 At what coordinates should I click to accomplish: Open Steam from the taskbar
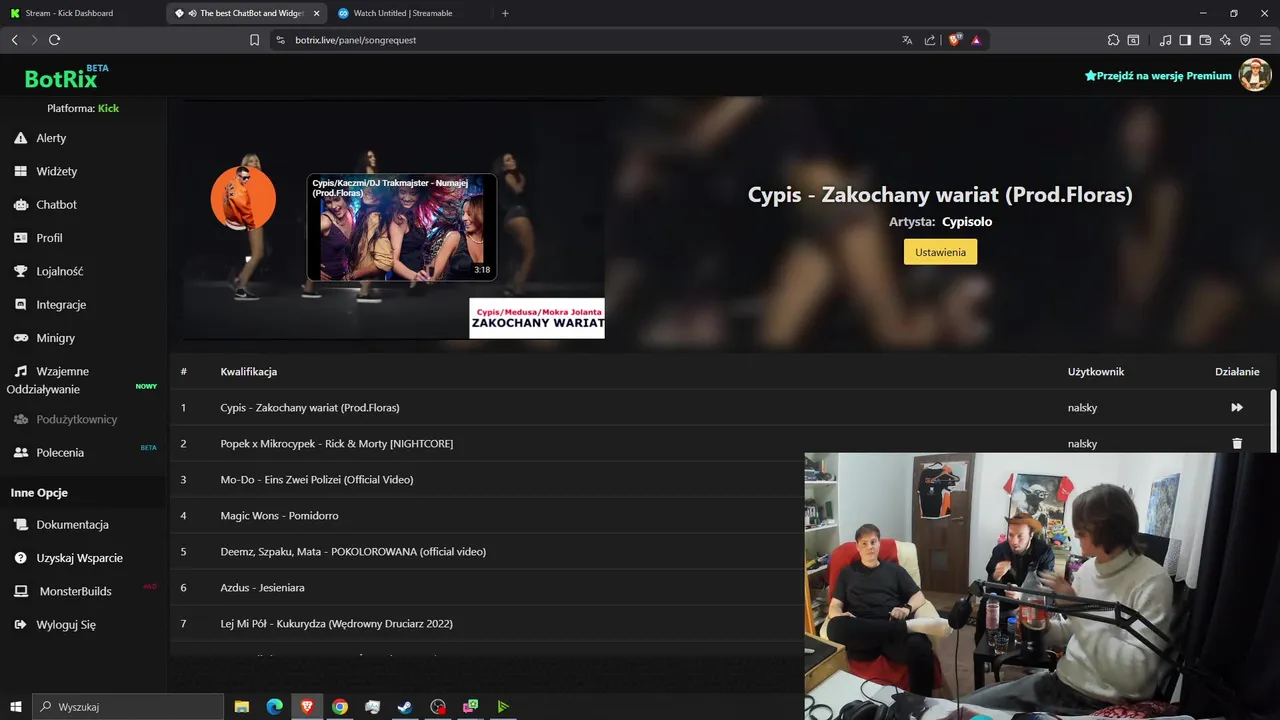tap(405, 707)
